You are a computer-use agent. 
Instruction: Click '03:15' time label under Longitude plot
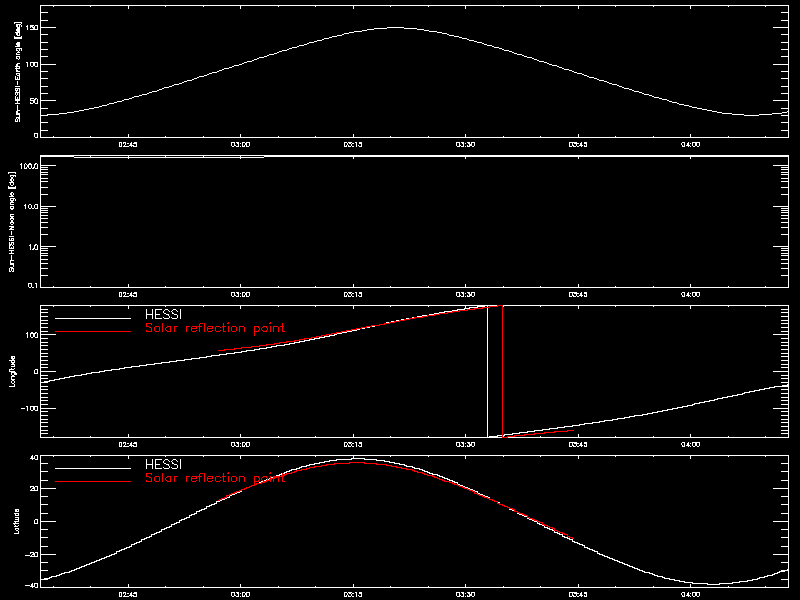(x=353, y=444)
